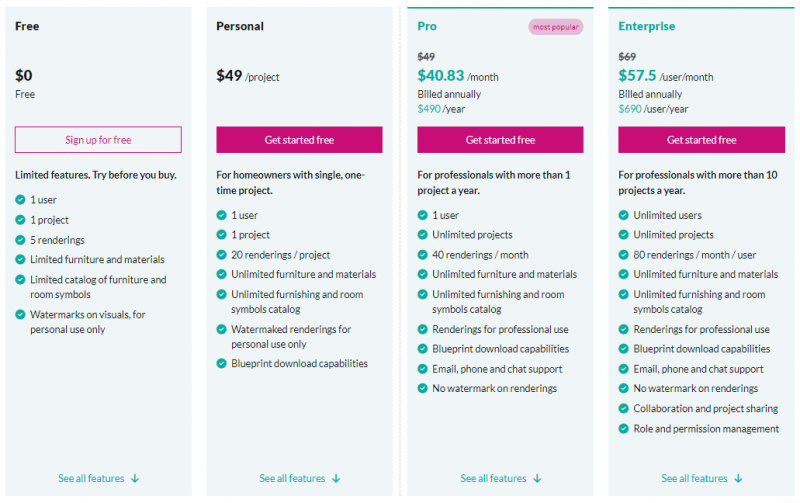The height and width of the screenshot is (503, 800).
Task: Click checkmark beside "20 renderings / project"
Action: [222, 255]
